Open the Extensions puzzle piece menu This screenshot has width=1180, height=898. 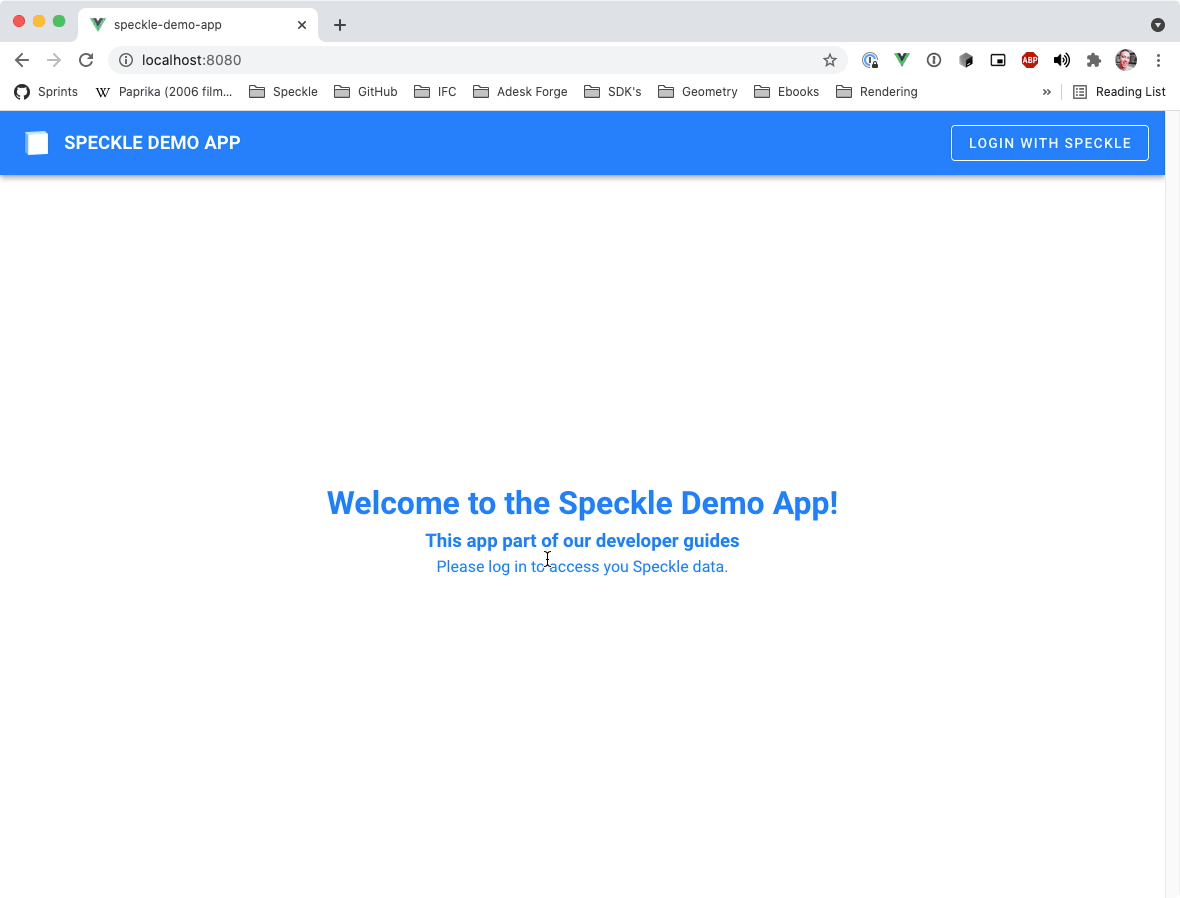pos(1093,60)
